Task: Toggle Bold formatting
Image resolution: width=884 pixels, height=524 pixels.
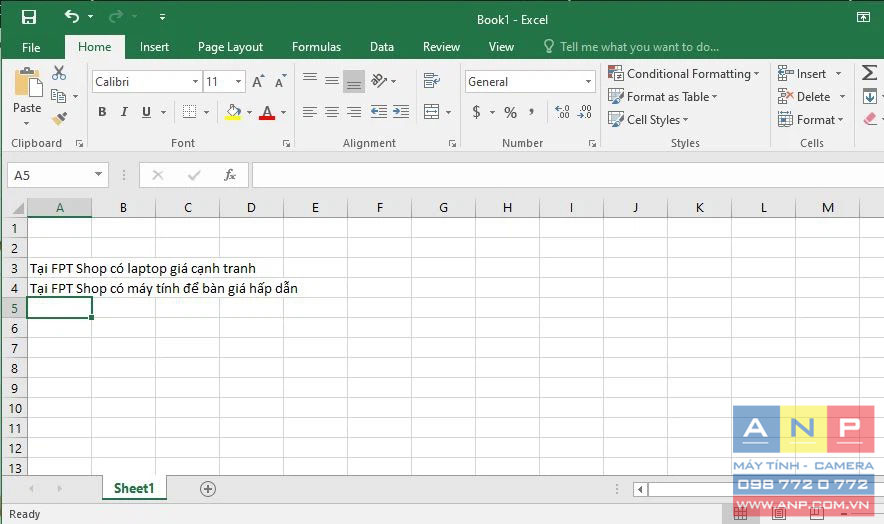Action: tap(102, 112)
